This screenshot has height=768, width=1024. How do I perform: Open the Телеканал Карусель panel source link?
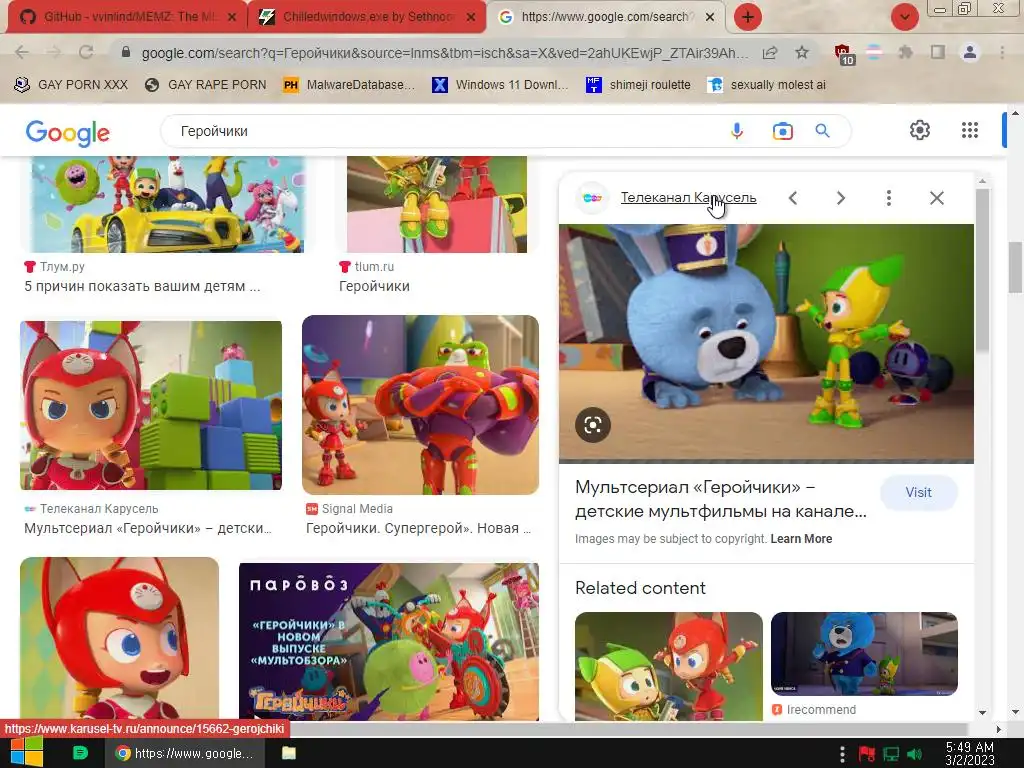[688, 197]
